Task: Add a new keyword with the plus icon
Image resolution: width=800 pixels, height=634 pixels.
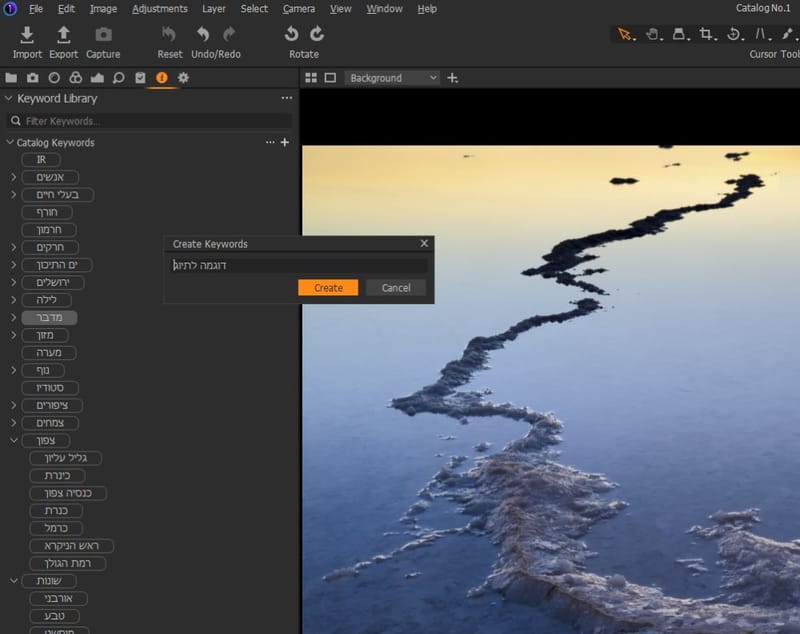Action: (285, 143)
